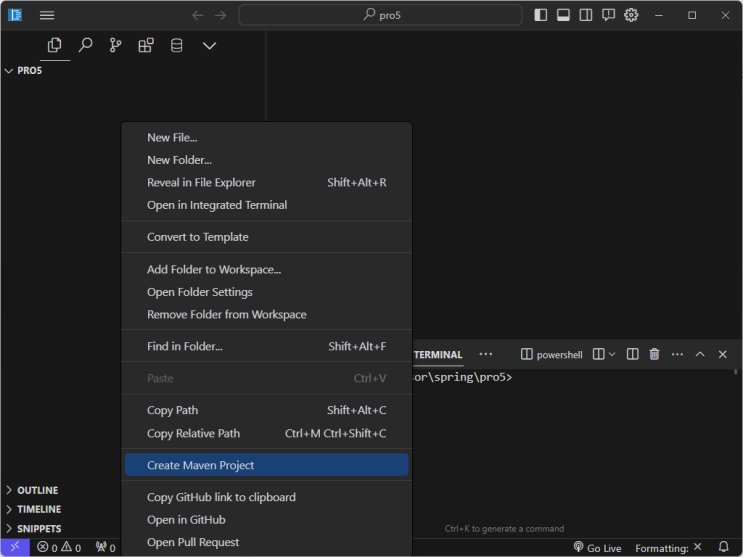Click the launch profile split icon
Screen dimensions: 743x557
click(598, 354)
